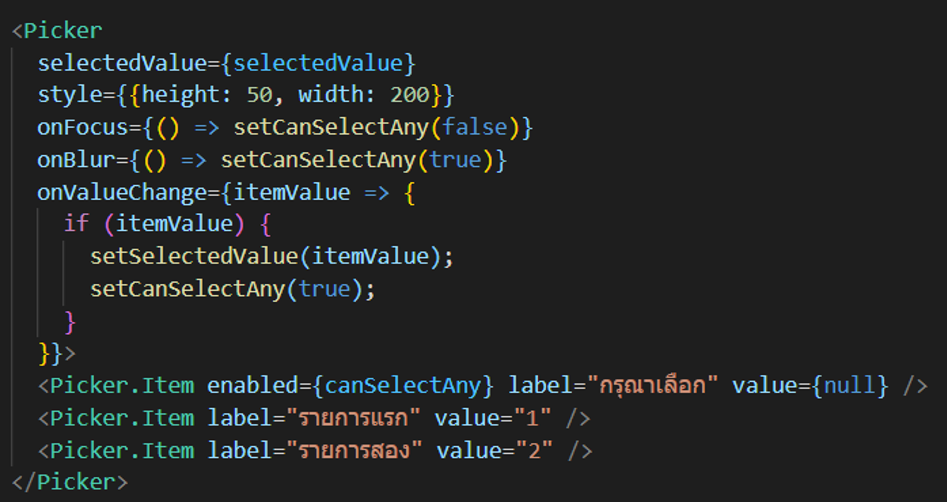This screenshot has height=502, width=947.
Task: Click the label string กรุณาเลือก
Action: point(652,385)
